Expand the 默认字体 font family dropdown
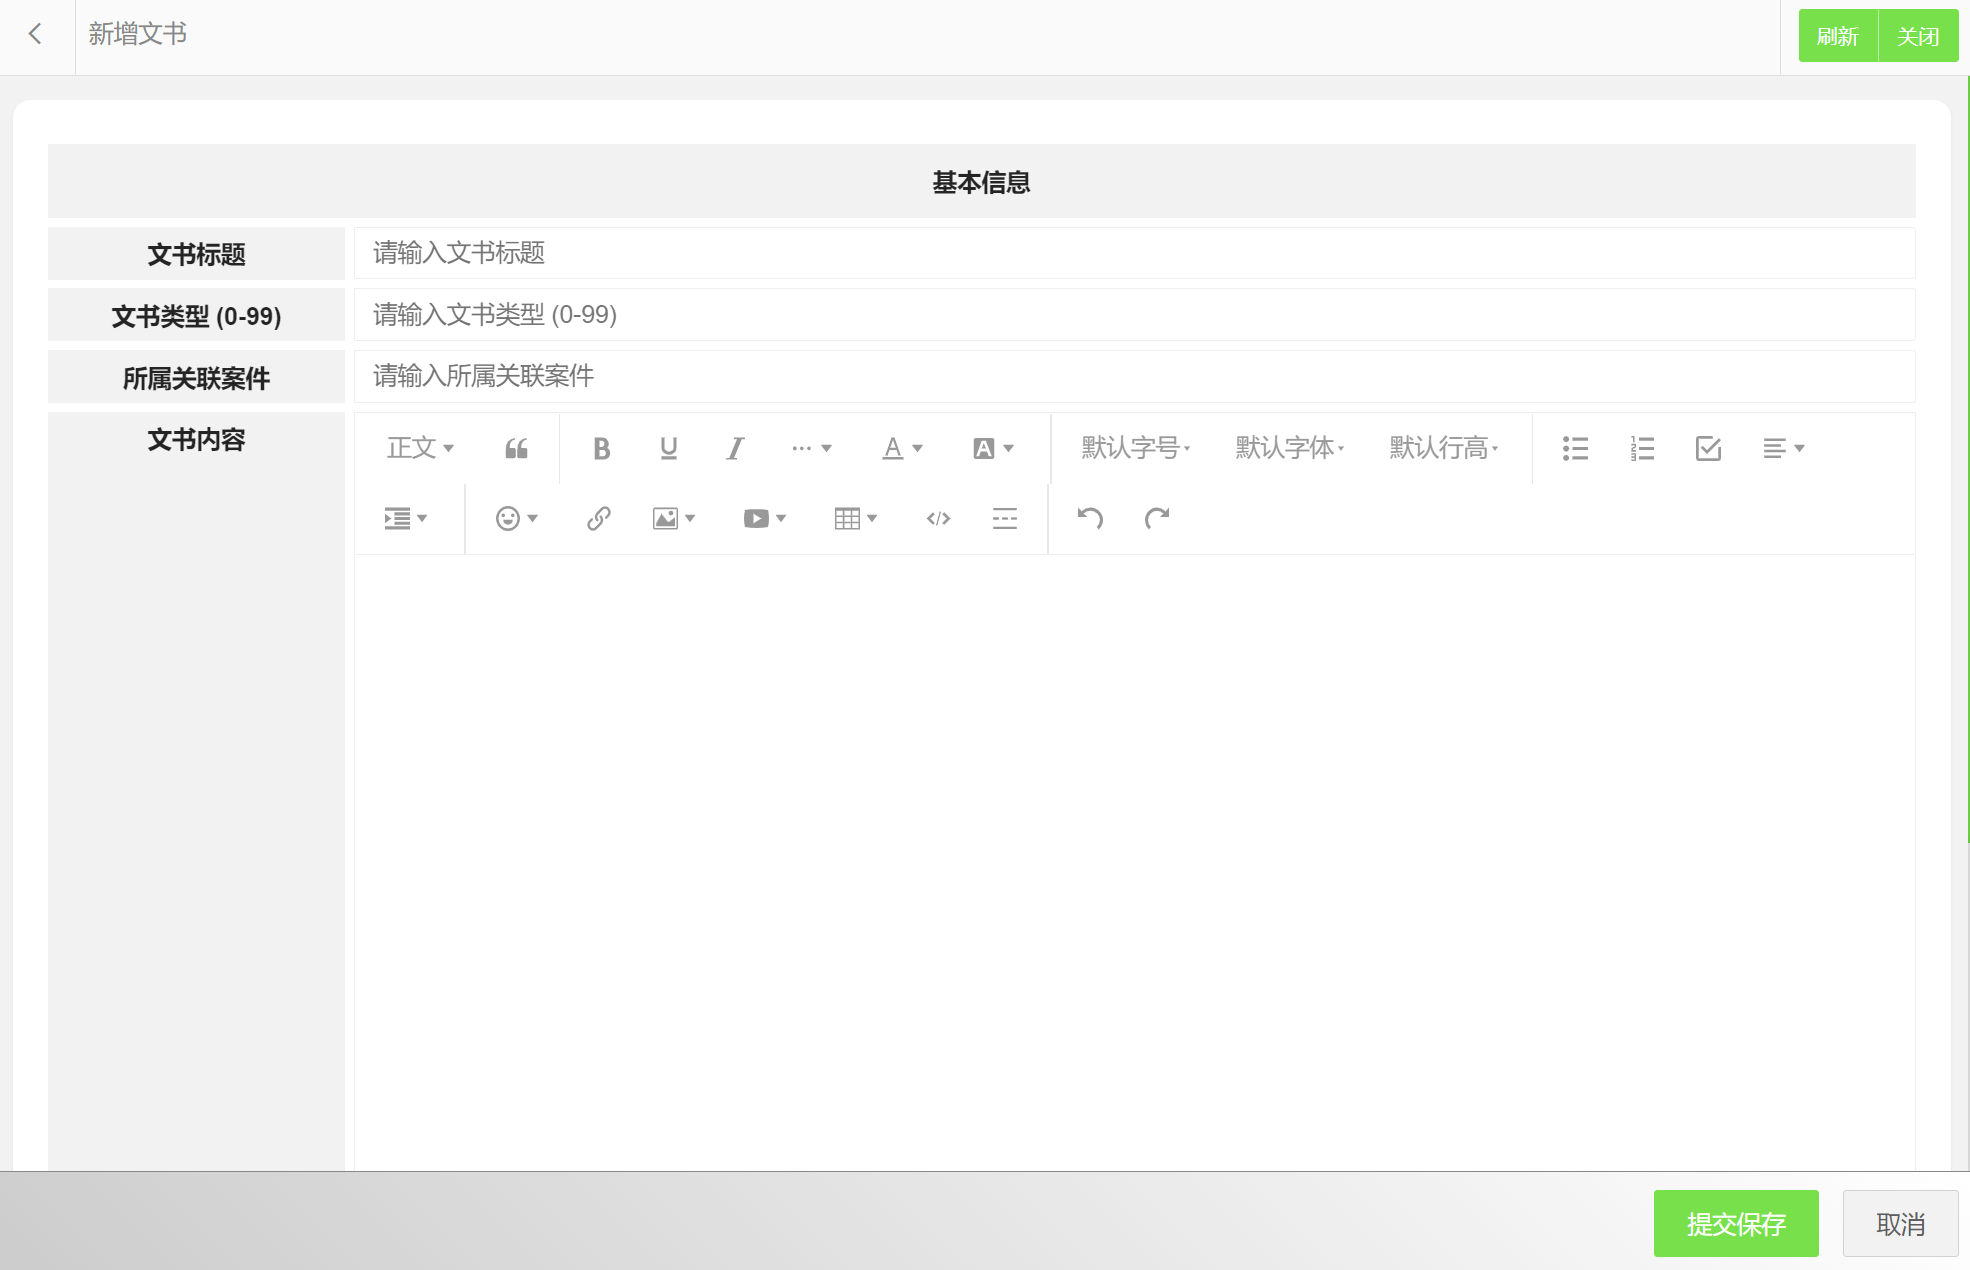The image size is (1970, 1270). 1289,448
